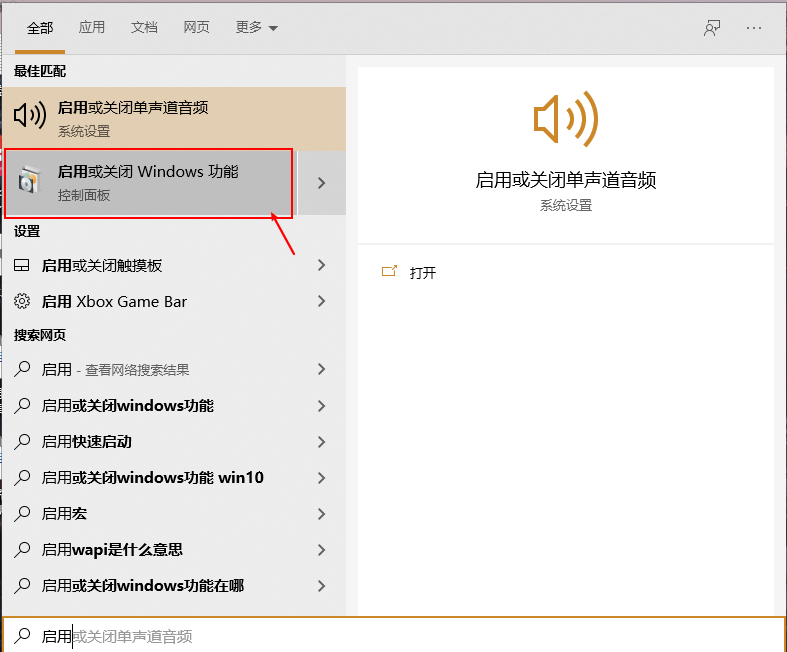Viewport: 787px width, 652px height.
Task: Click the magnifier icon in search box
Action: click(22, 635)
